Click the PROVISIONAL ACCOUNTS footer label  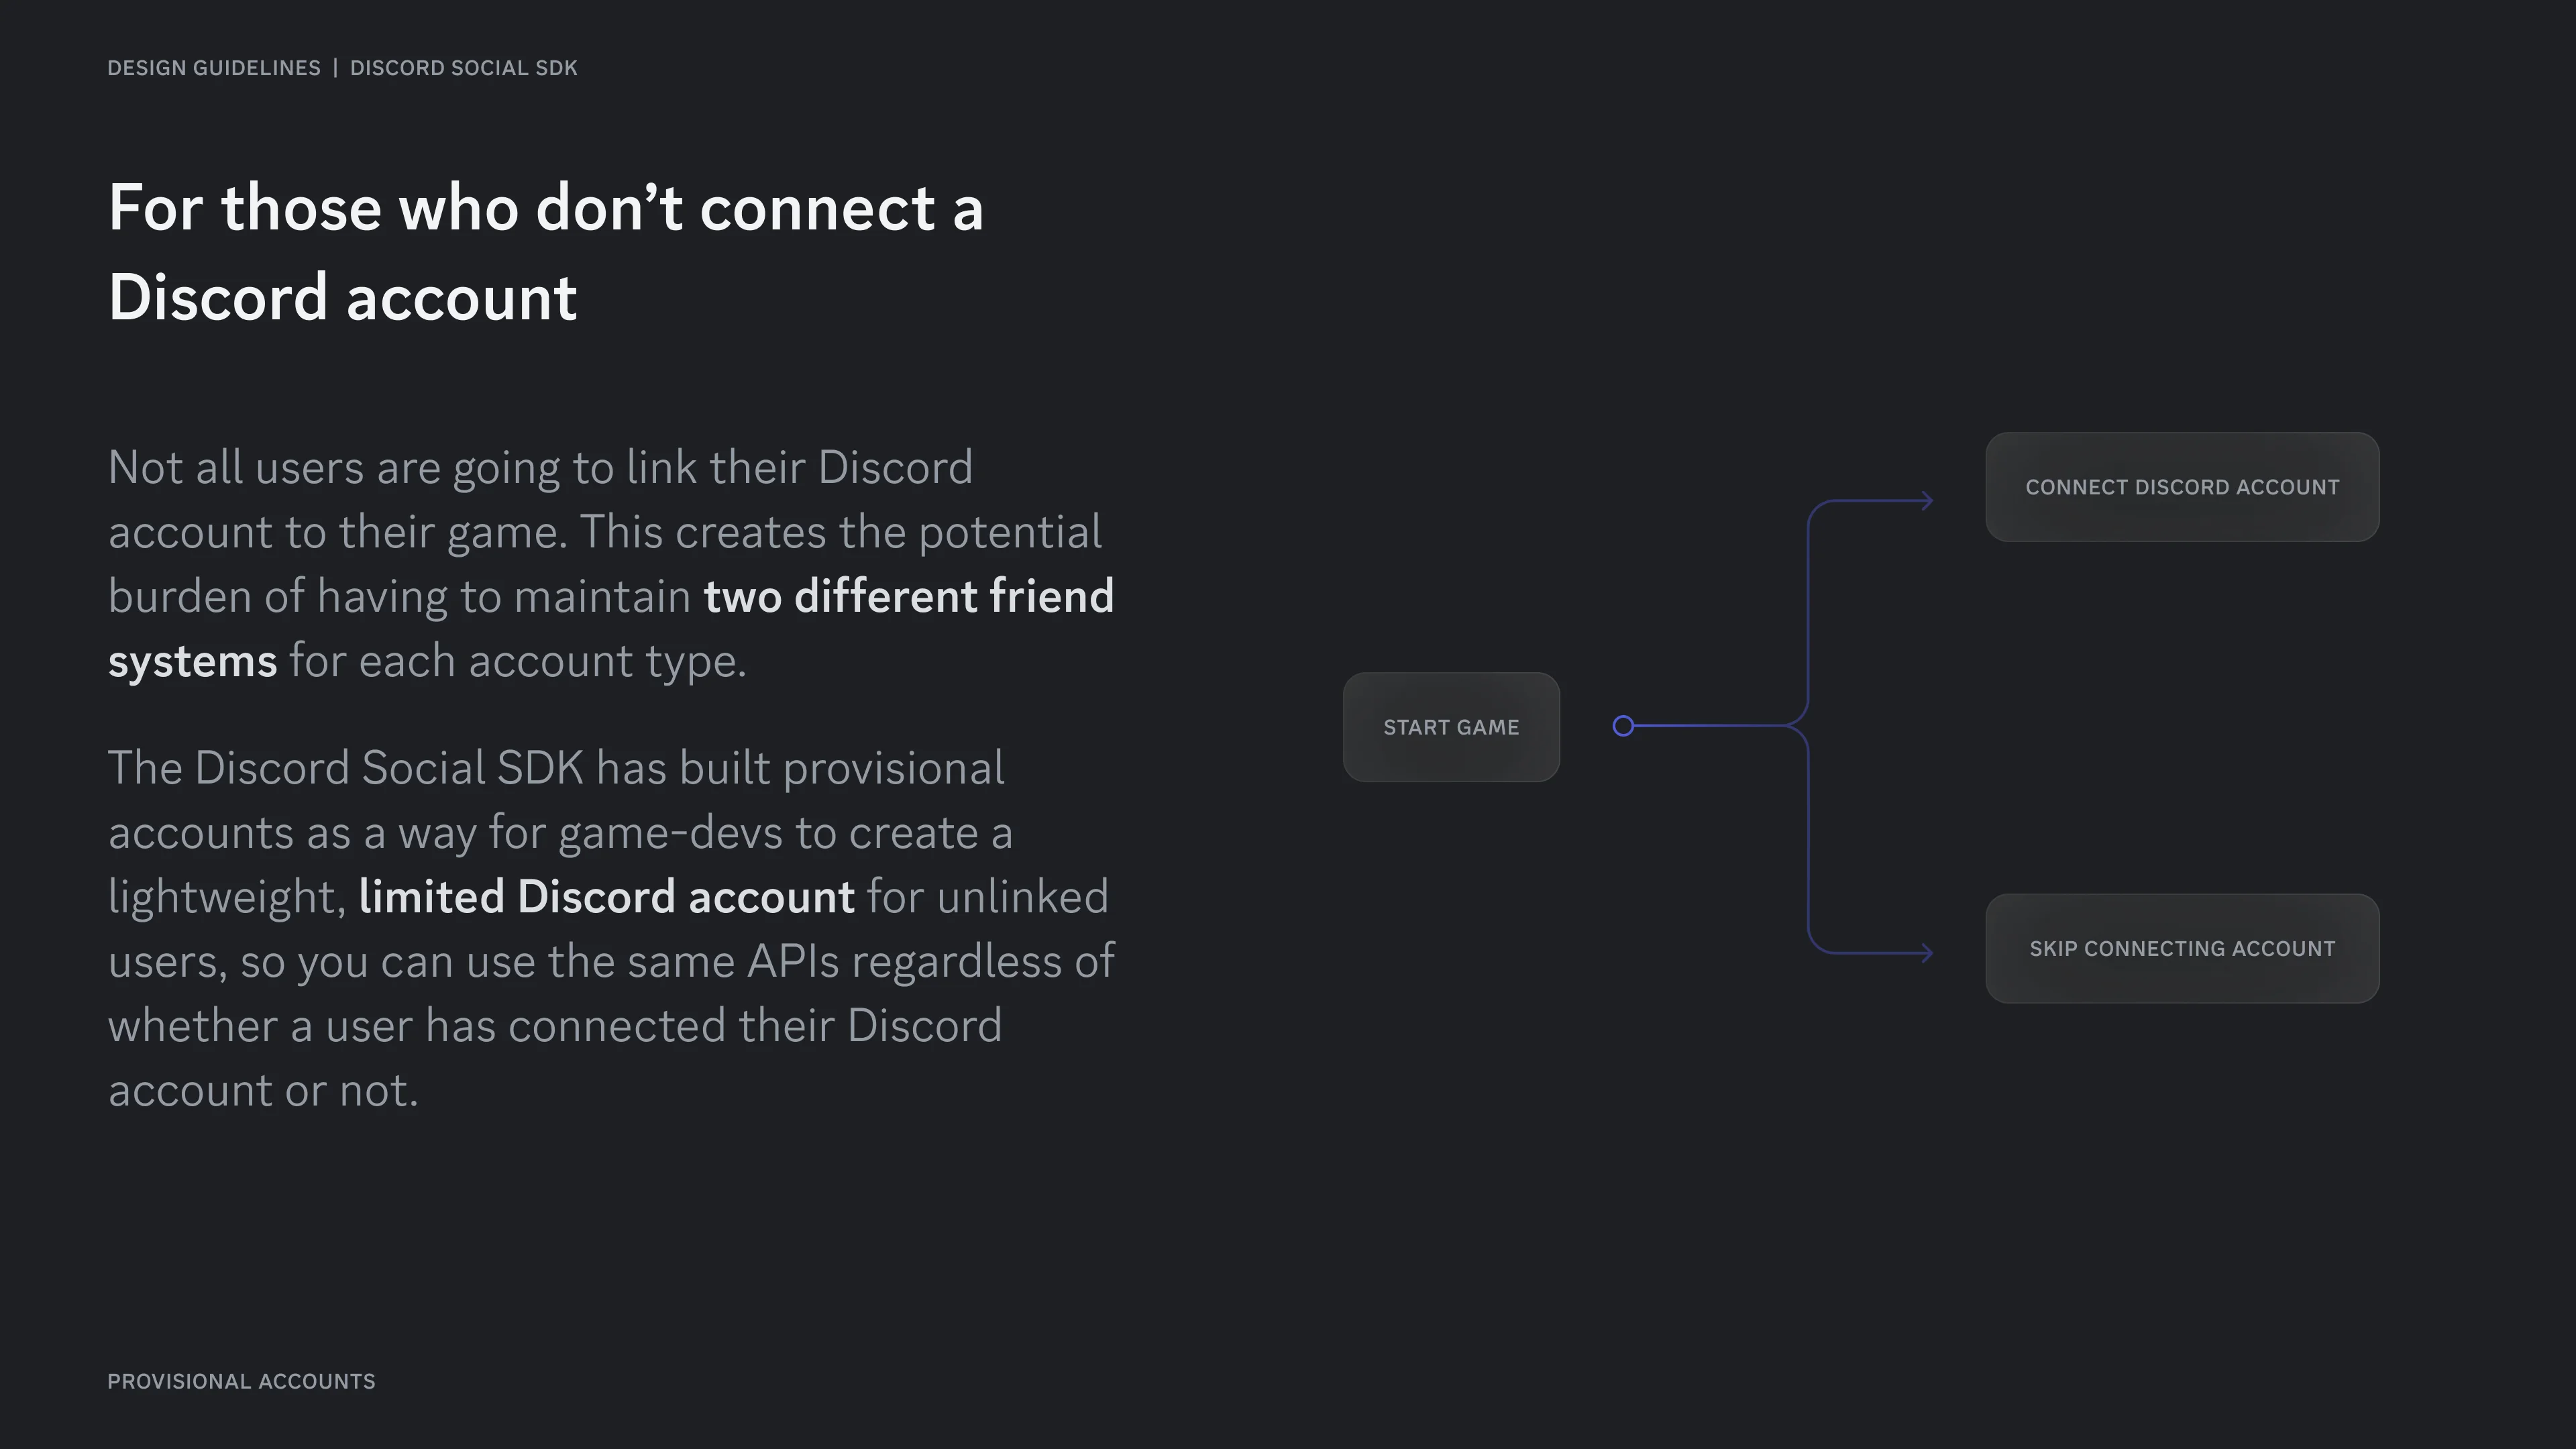241,1381
